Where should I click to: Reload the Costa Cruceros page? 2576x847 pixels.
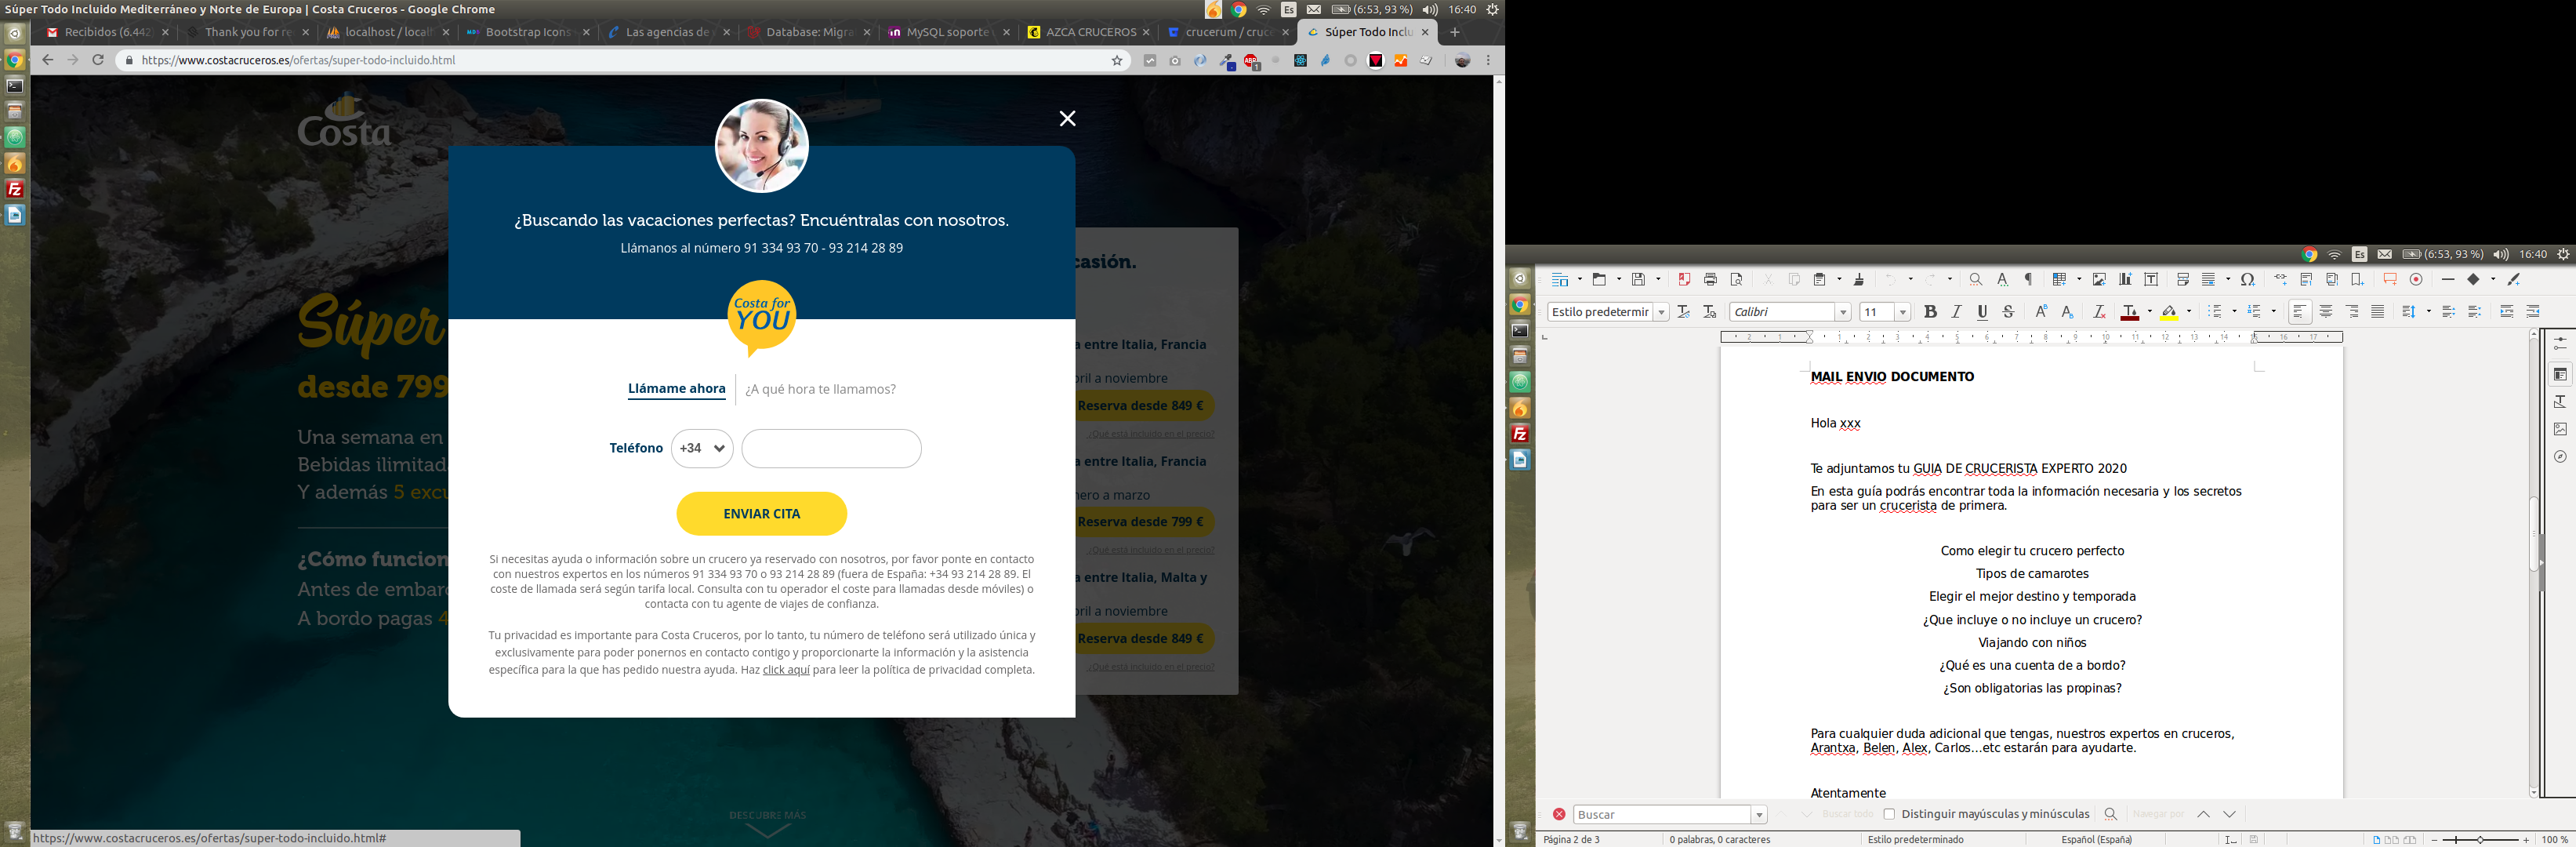98,60
